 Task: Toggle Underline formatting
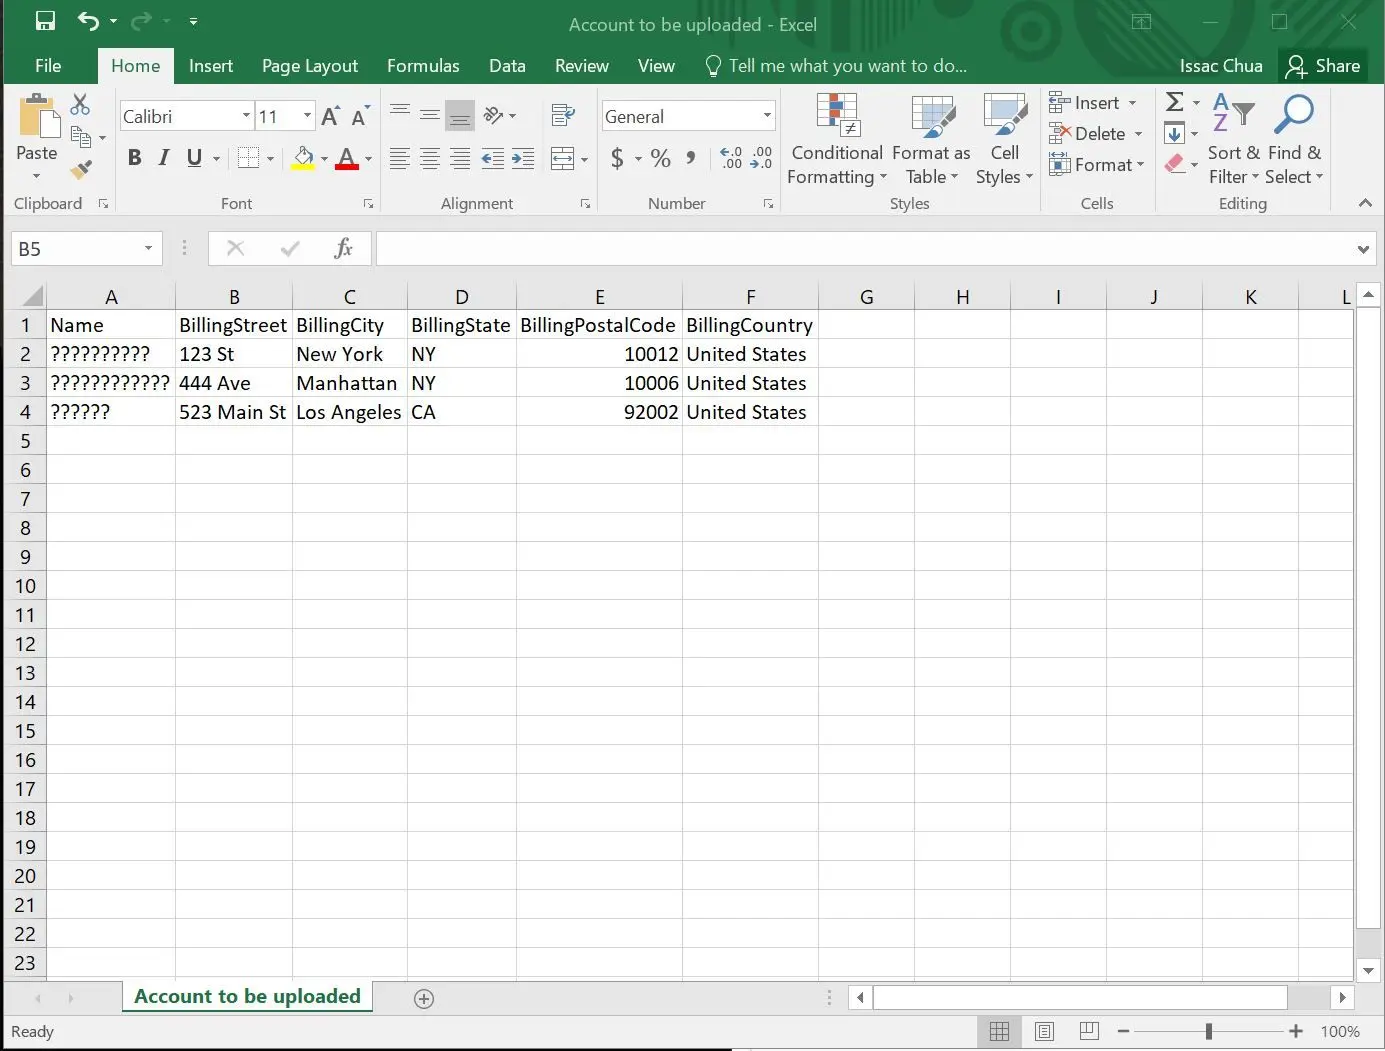(x=194, y=158)
